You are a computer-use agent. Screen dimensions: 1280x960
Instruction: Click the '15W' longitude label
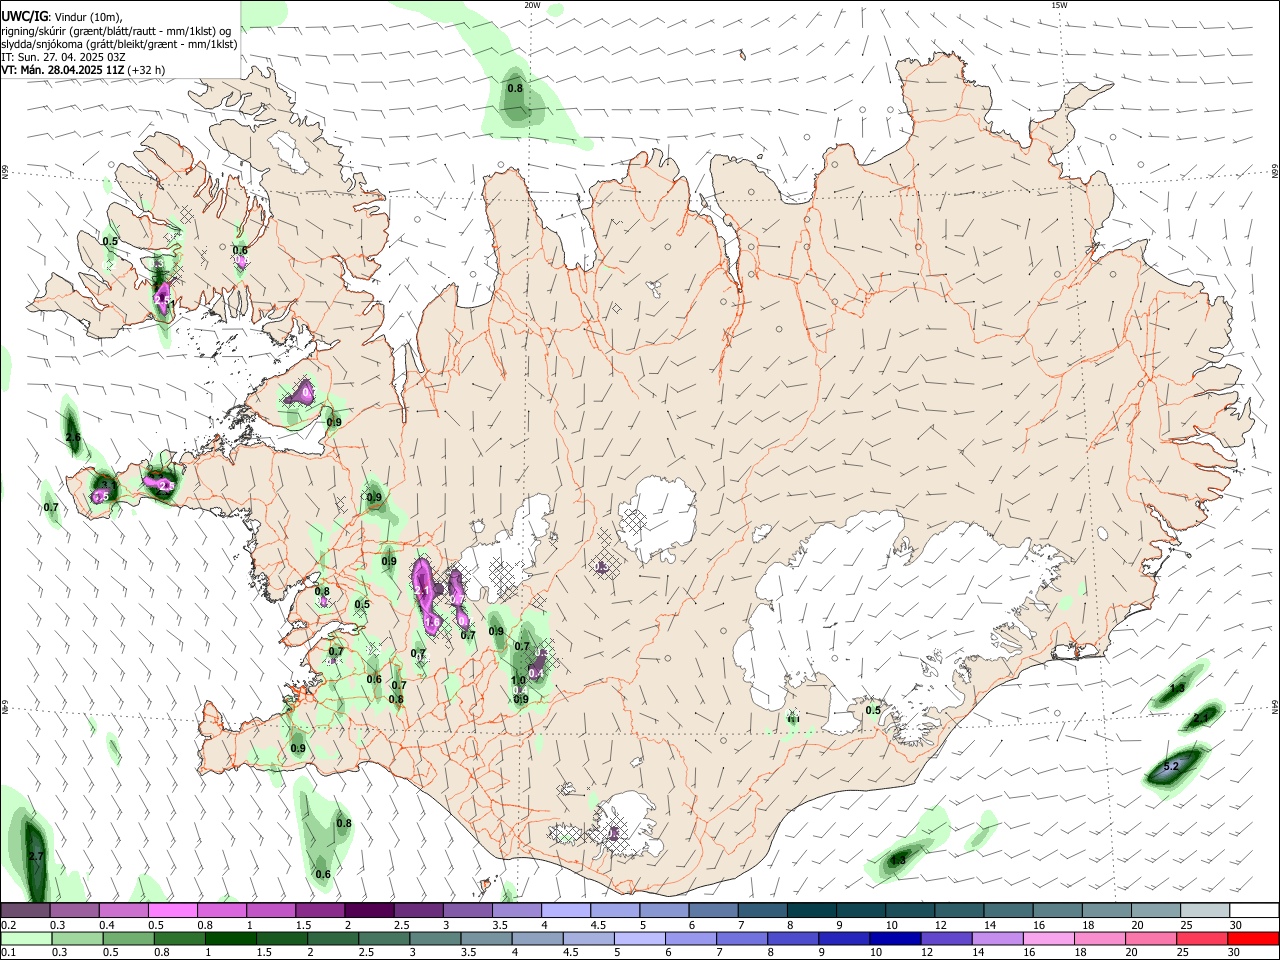1059,5
